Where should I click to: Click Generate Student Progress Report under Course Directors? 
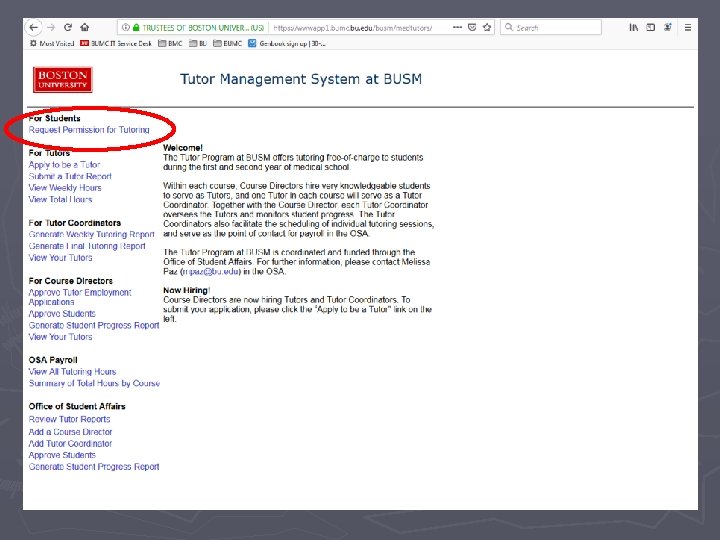94,325
